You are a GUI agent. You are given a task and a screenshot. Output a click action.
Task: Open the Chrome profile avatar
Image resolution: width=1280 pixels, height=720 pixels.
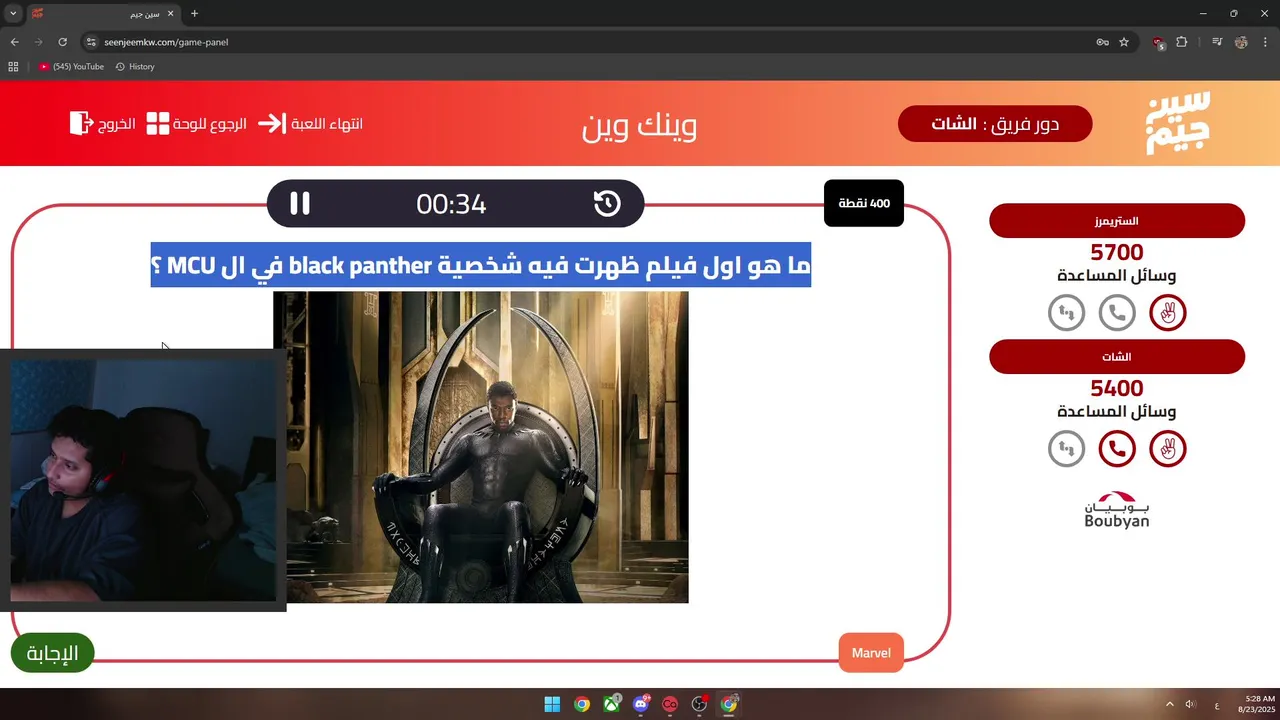pos(1241,42)
